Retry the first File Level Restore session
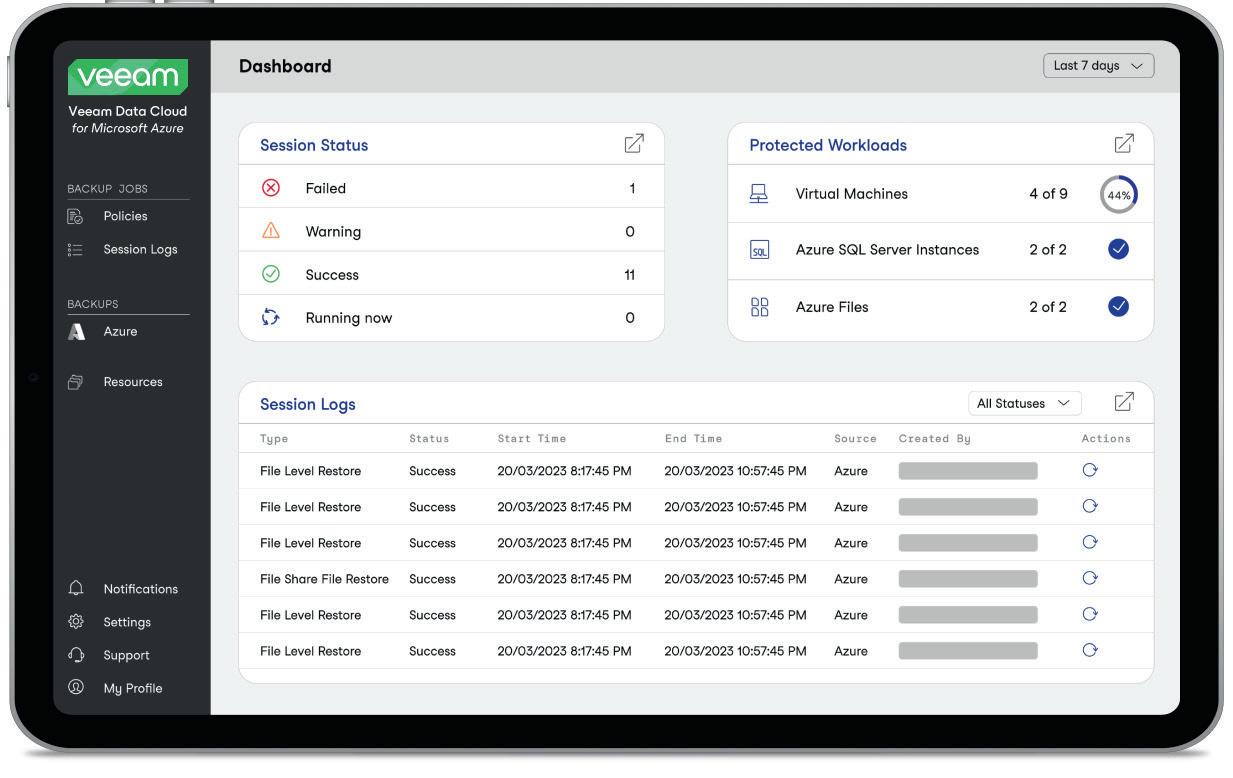1233x778 pixels. (x=1090, y=471)
